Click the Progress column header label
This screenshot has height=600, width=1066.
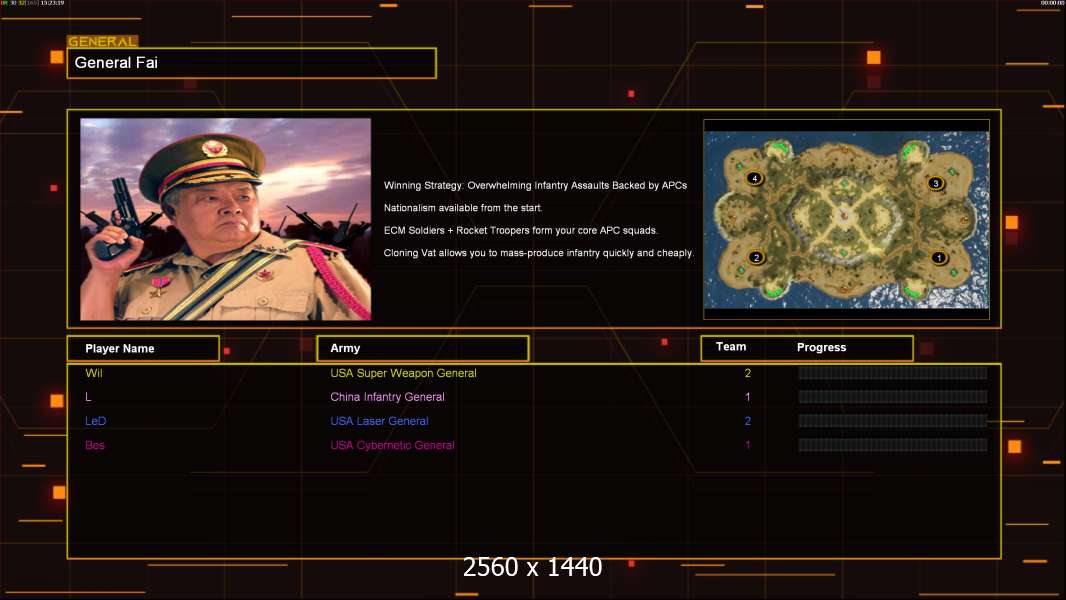pyautogui.click(x=821, y=347)
